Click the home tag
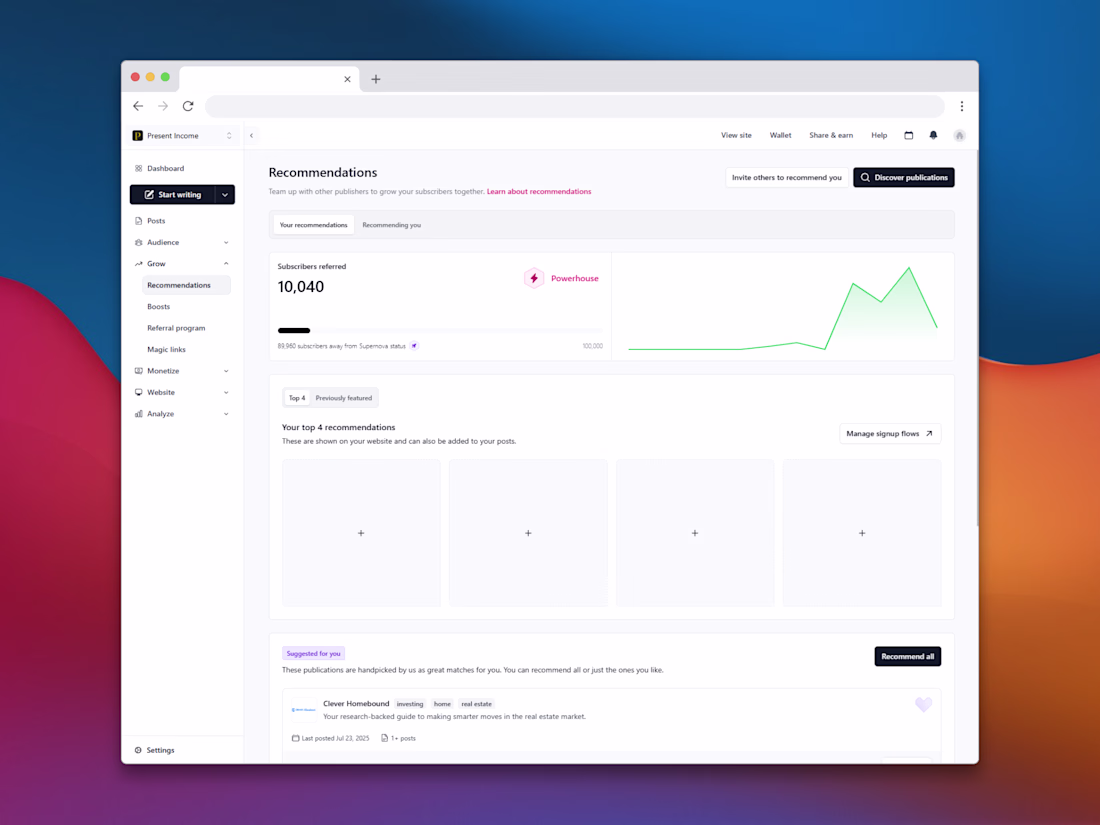 coord(442,704)
